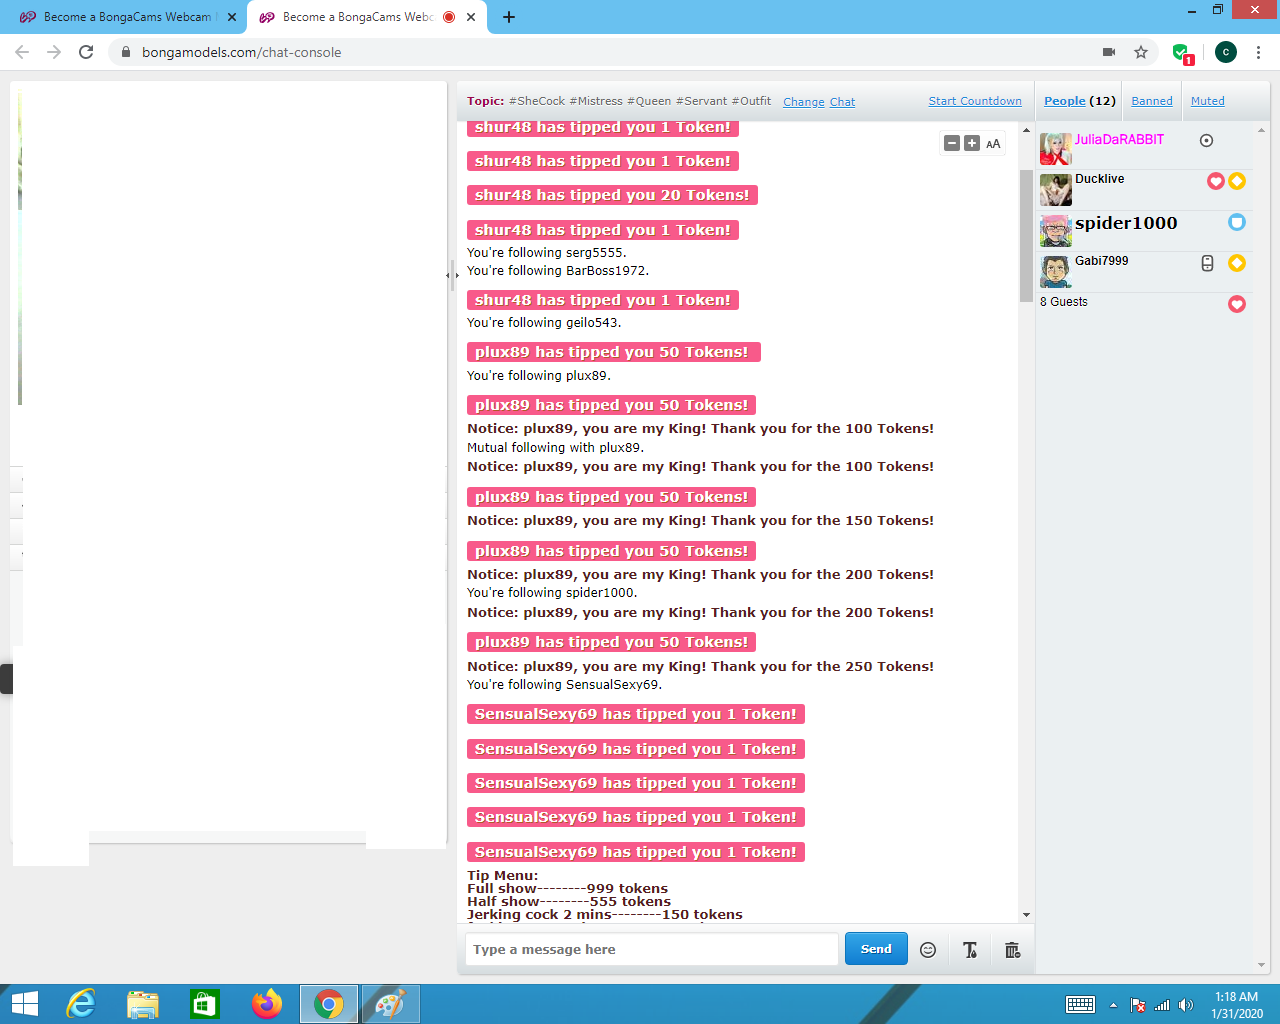The height and width of the screenshot is (1024, 1280).
Task: Click the Start Countdown link
Action: pos(975,101)
